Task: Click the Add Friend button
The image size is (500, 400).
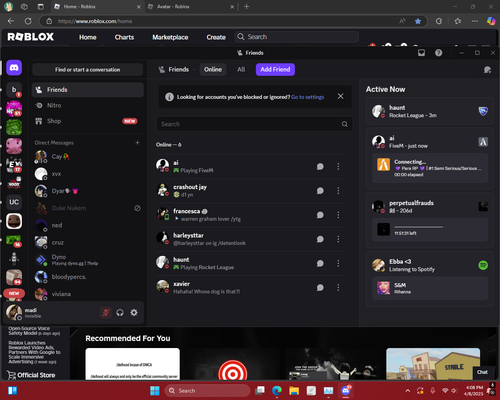Action: (x=275, y=69)
